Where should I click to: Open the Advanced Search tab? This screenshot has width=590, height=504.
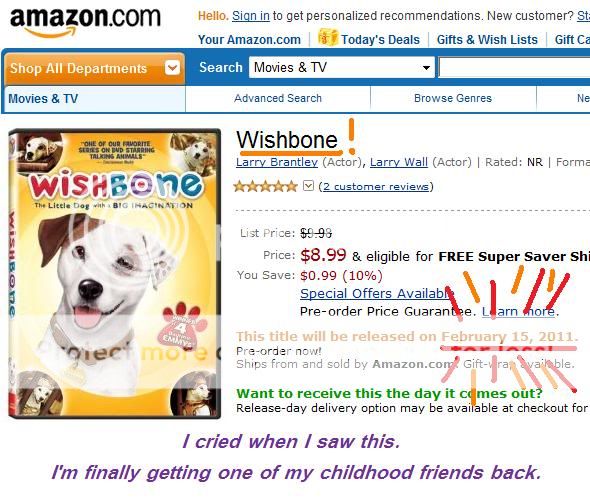click(278, 98)
